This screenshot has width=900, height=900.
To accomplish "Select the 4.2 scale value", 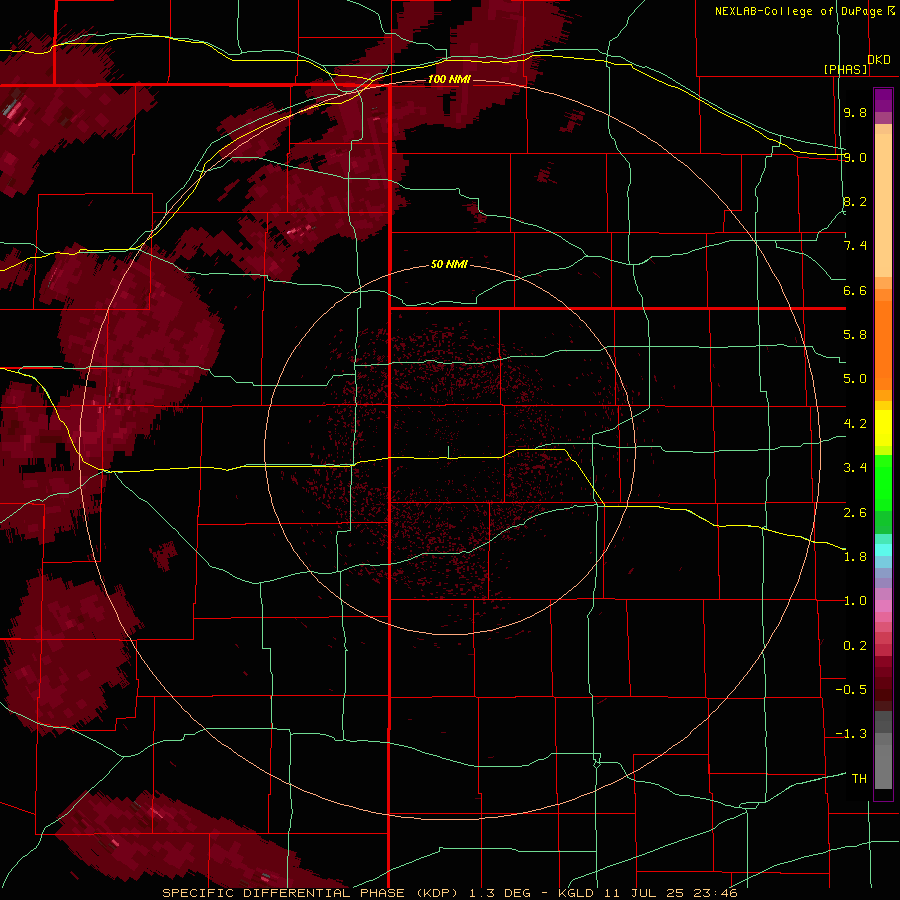I will click(x=855, y=424).
